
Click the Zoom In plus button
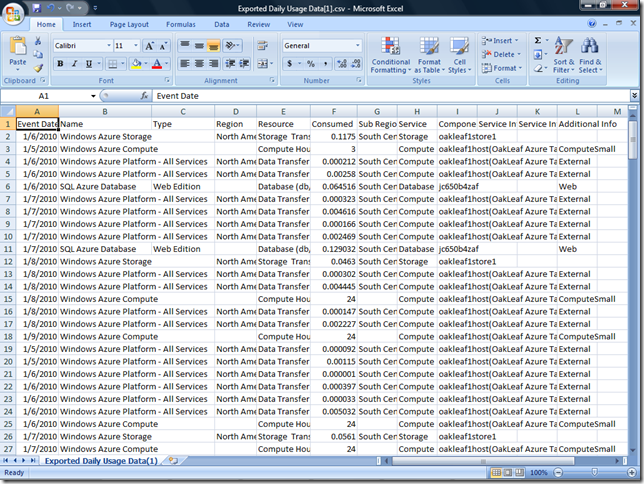pyautogui.click(x=632, y=472)
